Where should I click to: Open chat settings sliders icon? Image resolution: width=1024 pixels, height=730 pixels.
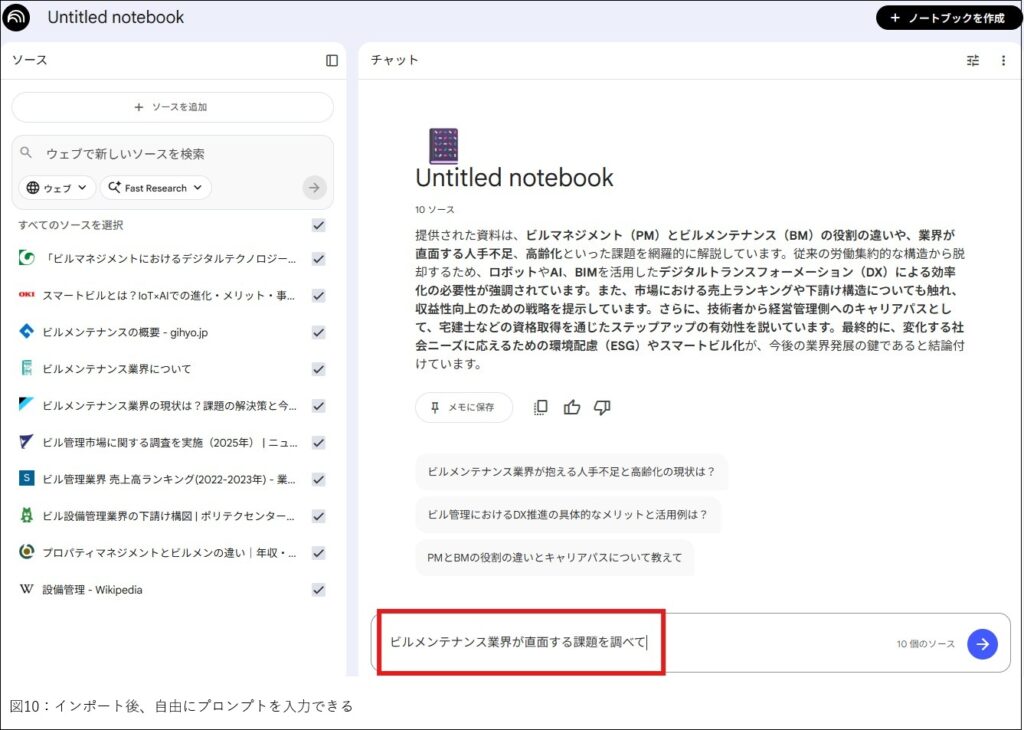coord(973,60)
